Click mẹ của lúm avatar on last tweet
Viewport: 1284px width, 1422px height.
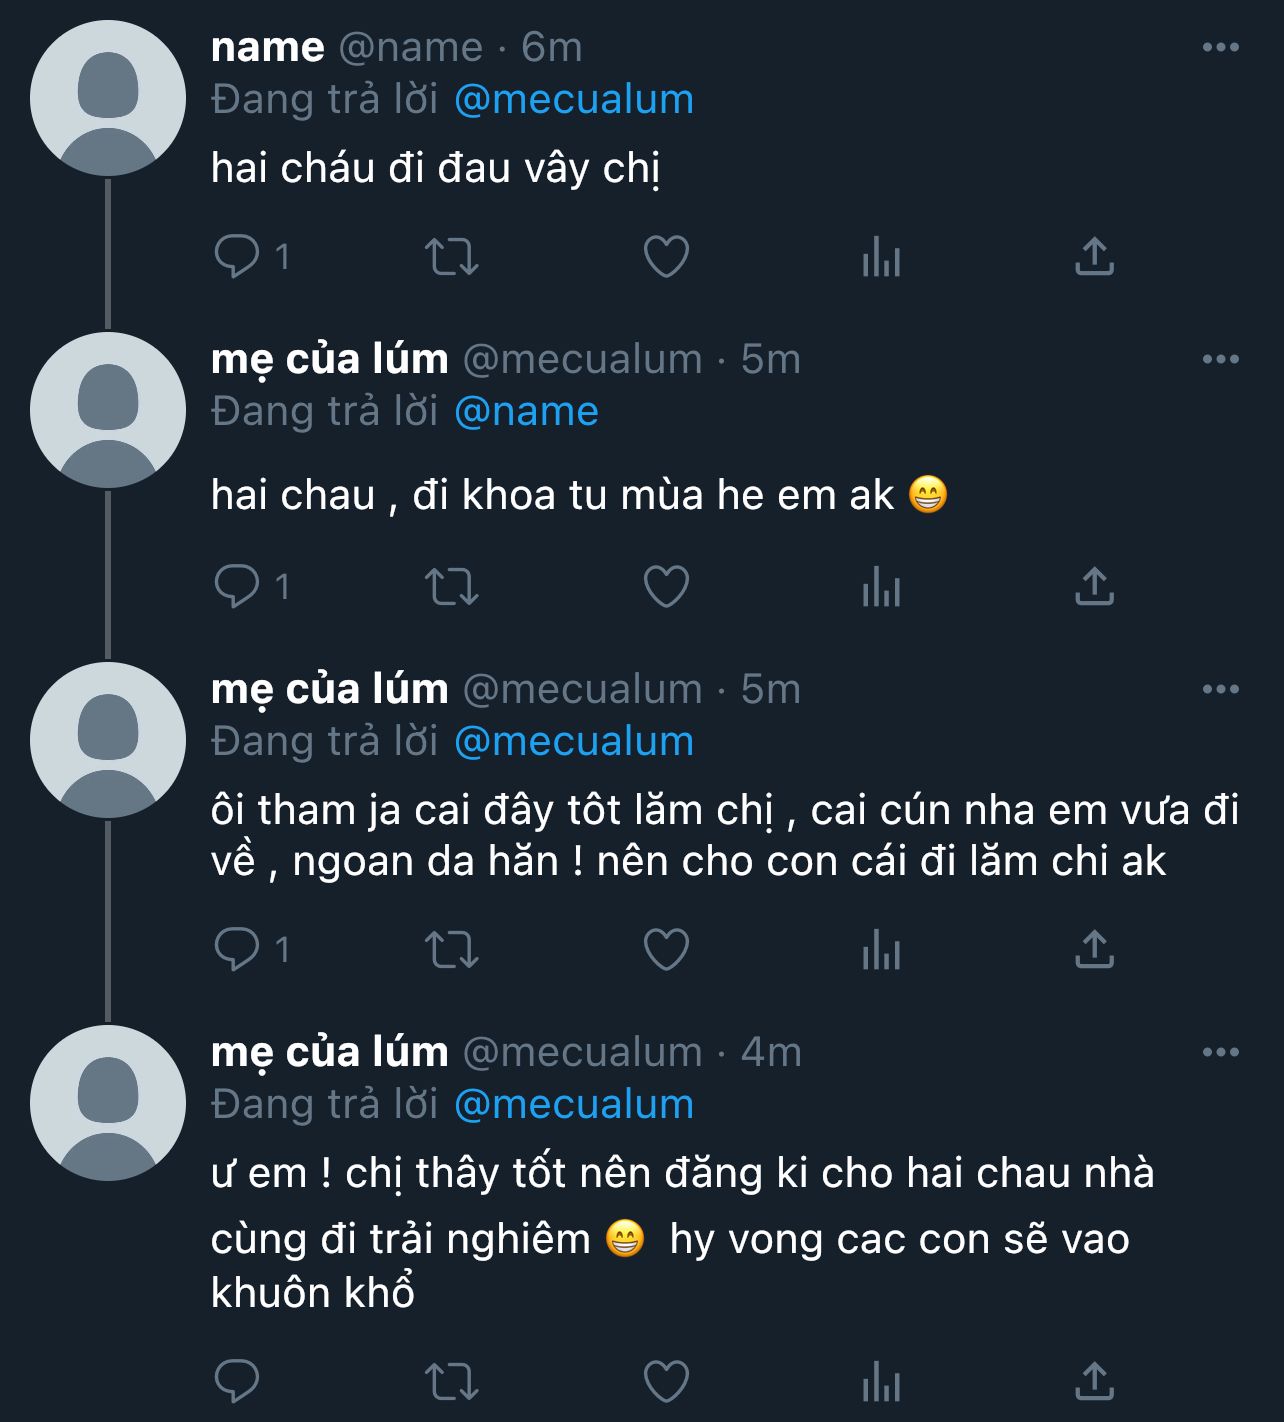[x=108, y=1102]
